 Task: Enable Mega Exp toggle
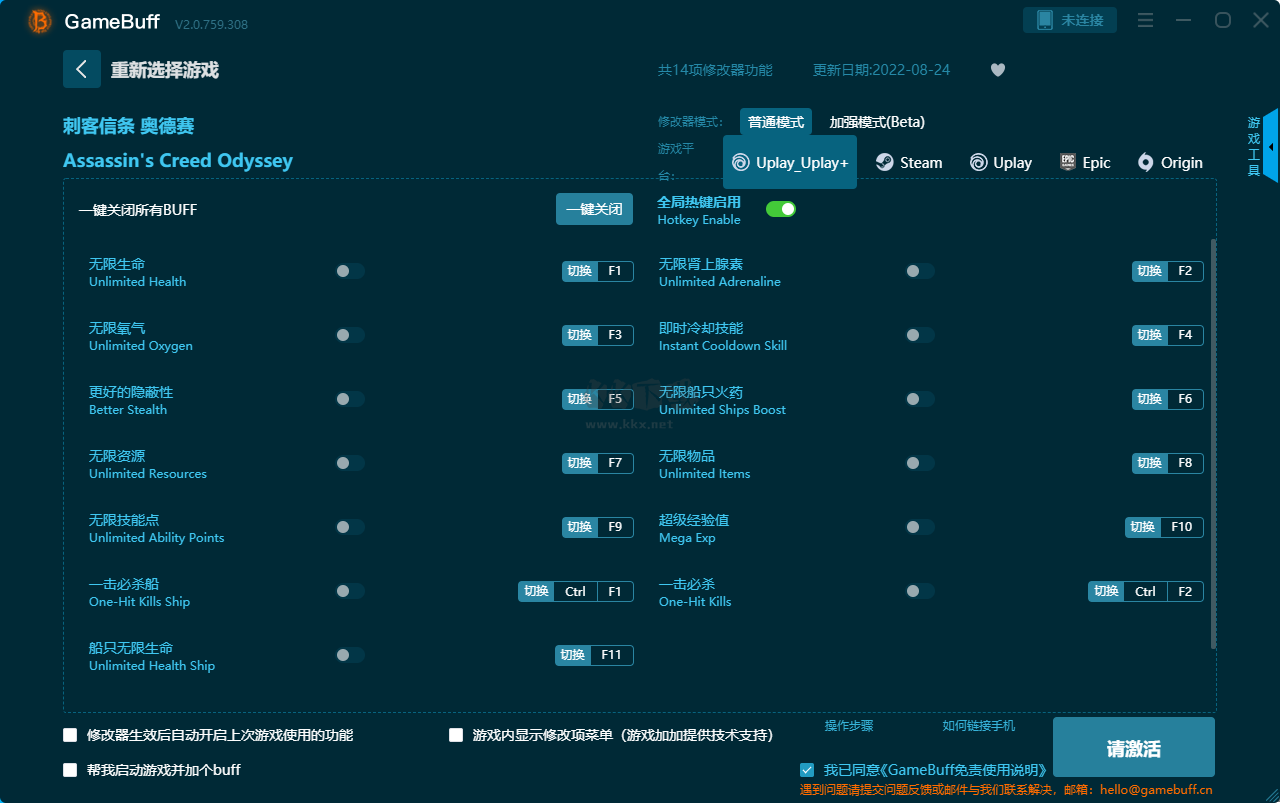click(920, 527)
